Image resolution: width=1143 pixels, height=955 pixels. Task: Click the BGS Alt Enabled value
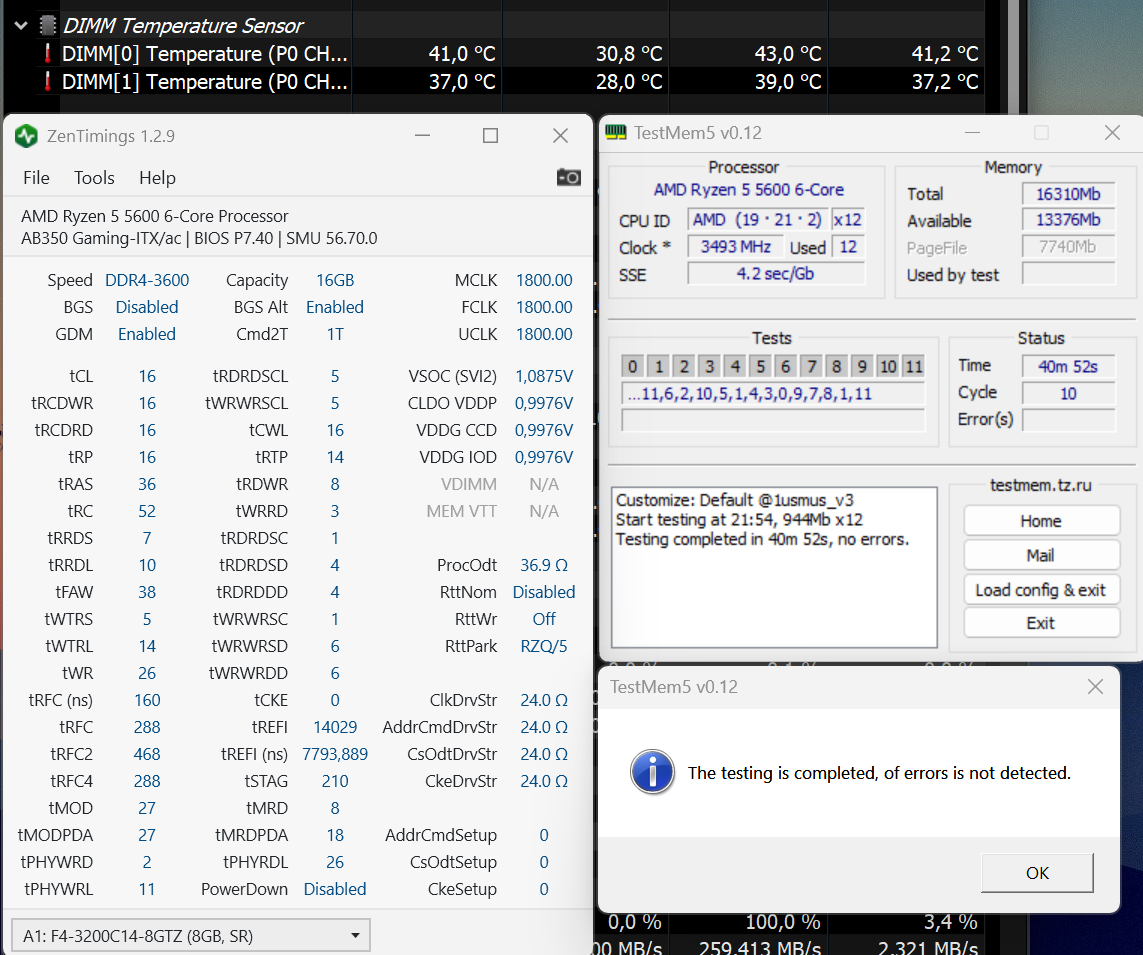point(335,307)
